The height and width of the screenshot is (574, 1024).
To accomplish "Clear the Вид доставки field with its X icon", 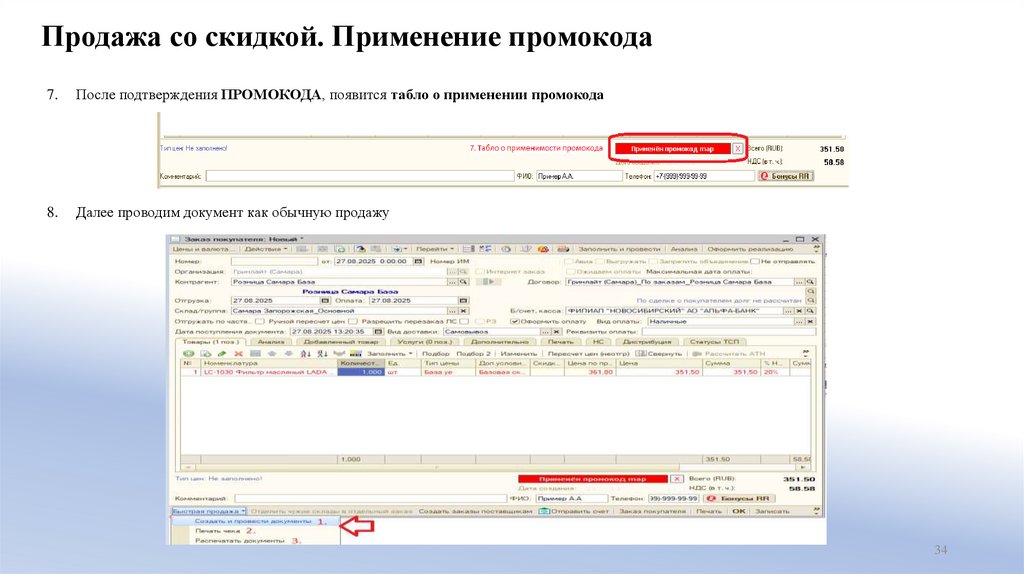I will pos(556,332).
